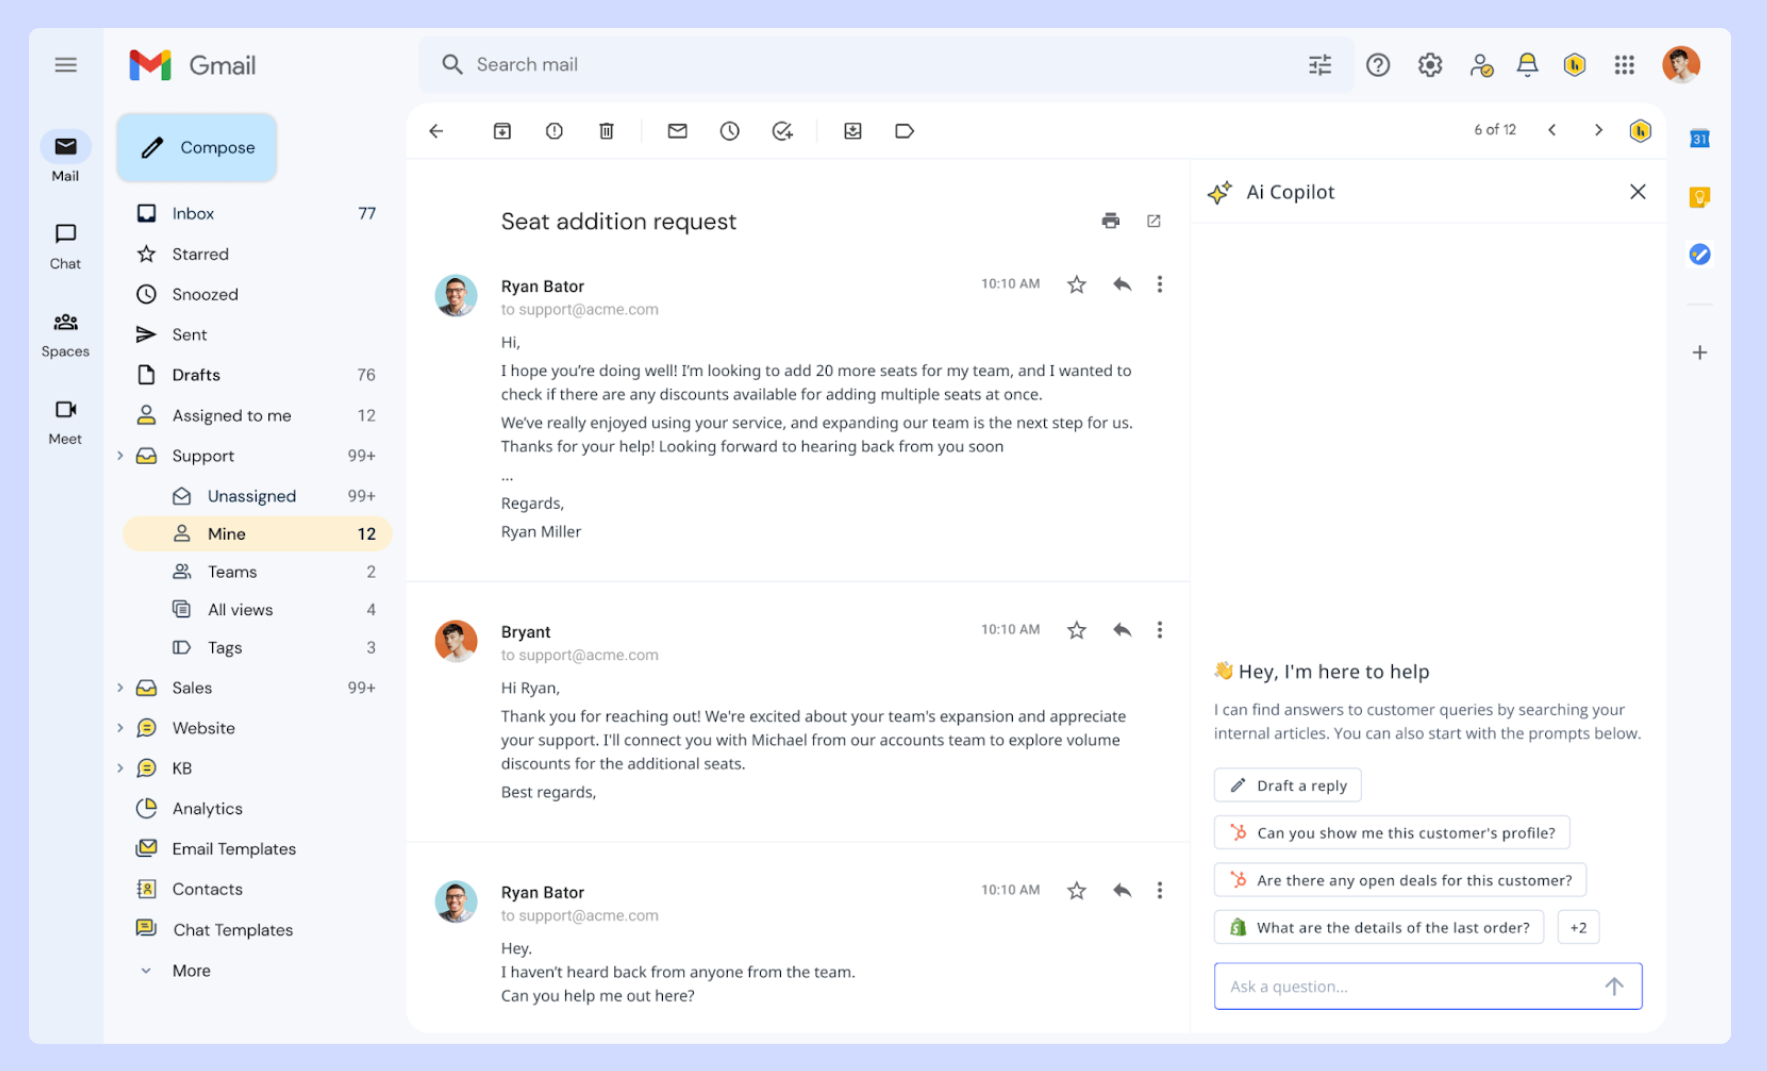Expand the Sales folder in sidebar
The image size is (1767, 1071).
(120, 688)
